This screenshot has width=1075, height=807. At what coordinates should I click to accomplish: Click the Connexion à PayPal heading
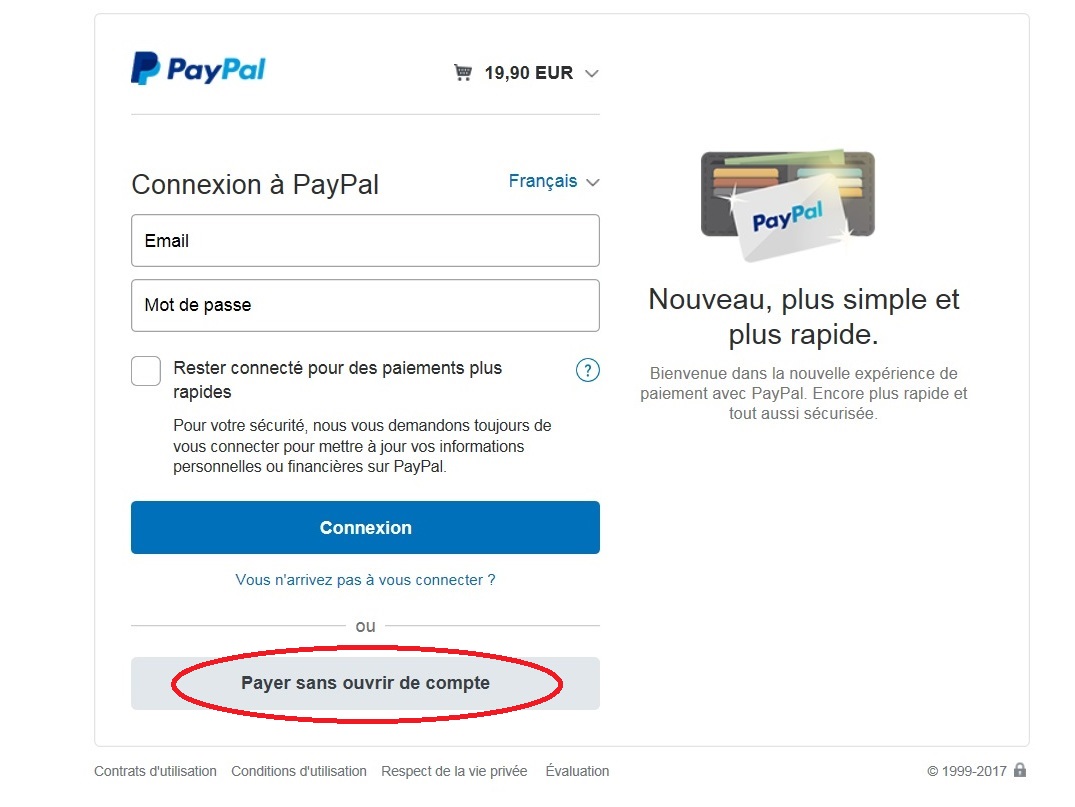(255, 184)
